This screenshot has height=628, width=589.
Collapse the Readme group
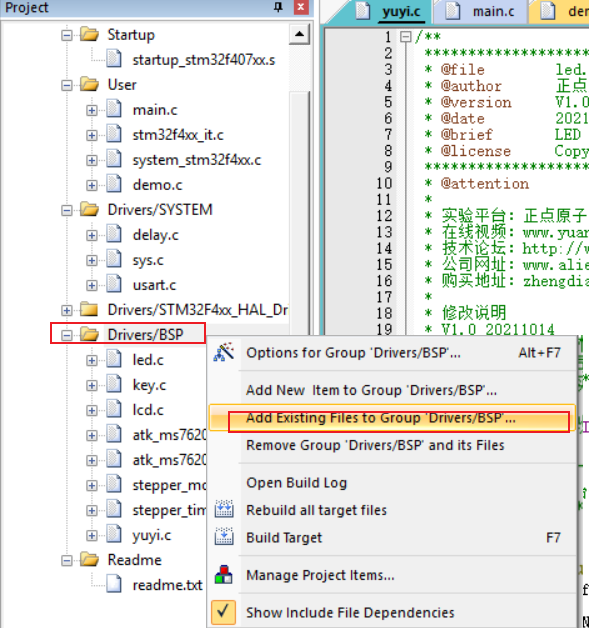click(x=67, y=560)
